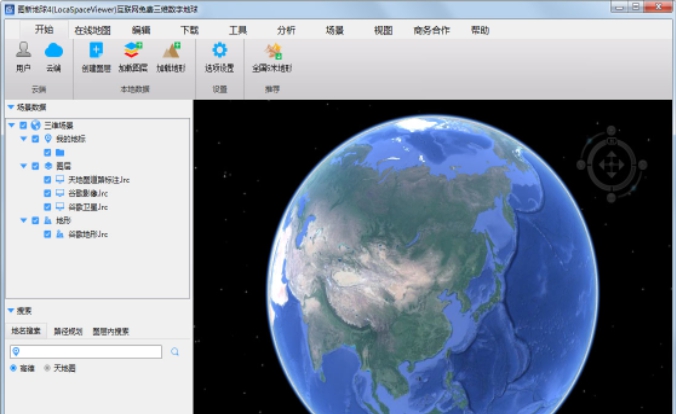Switch to the 路径规划 search tab
The image size is (676, 414).
[x=68, y=331]
